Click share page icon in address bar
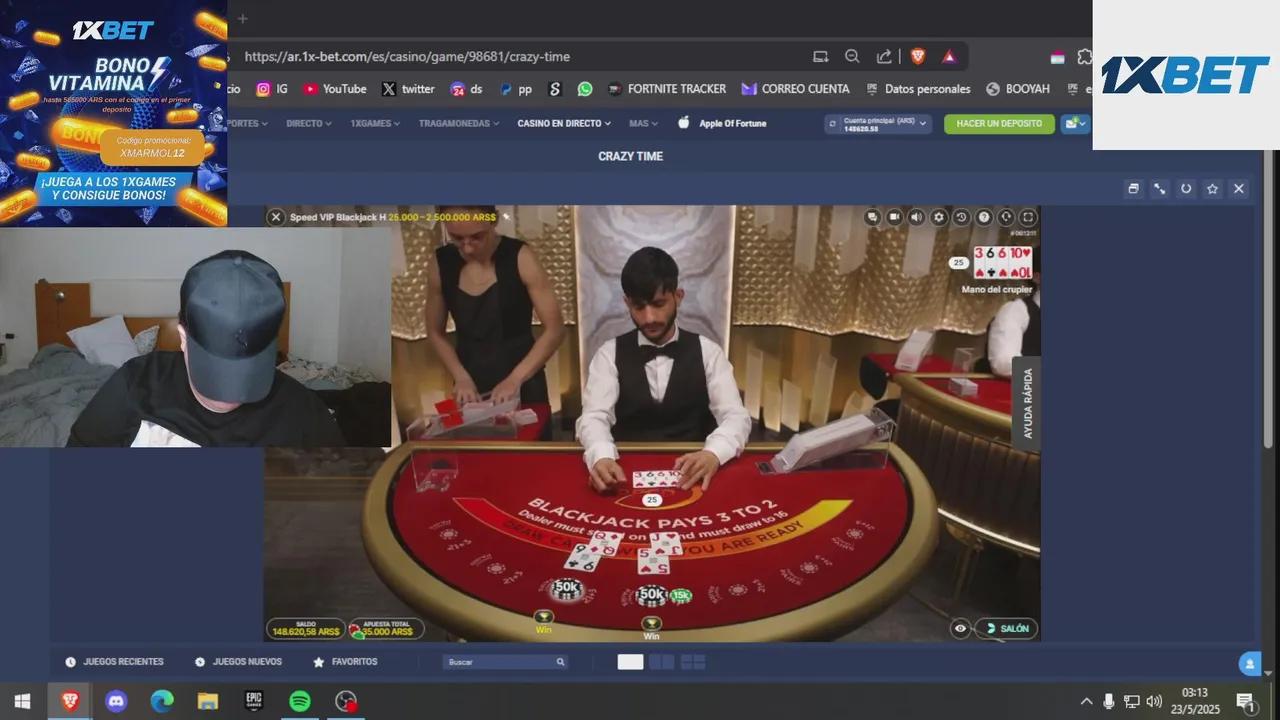The height and width of the screenshot is (720, 1280). pos(884,57)
